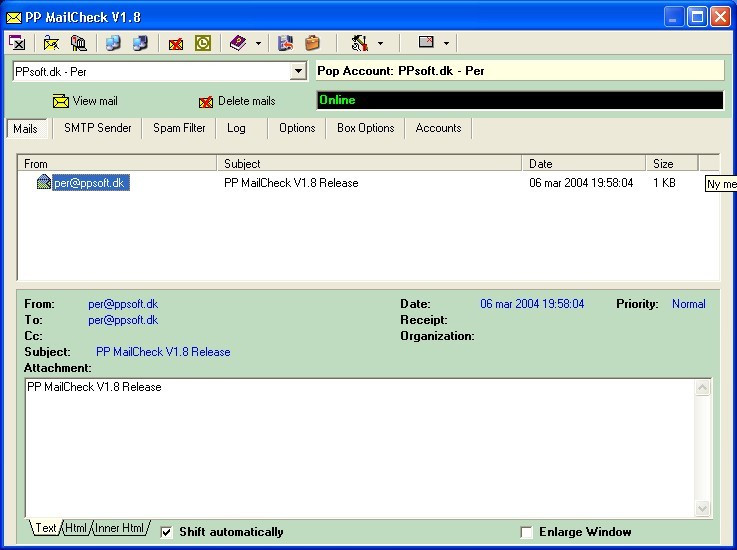Switch the message view to the Text tab

pyautogui.click(x=46, y=528)
